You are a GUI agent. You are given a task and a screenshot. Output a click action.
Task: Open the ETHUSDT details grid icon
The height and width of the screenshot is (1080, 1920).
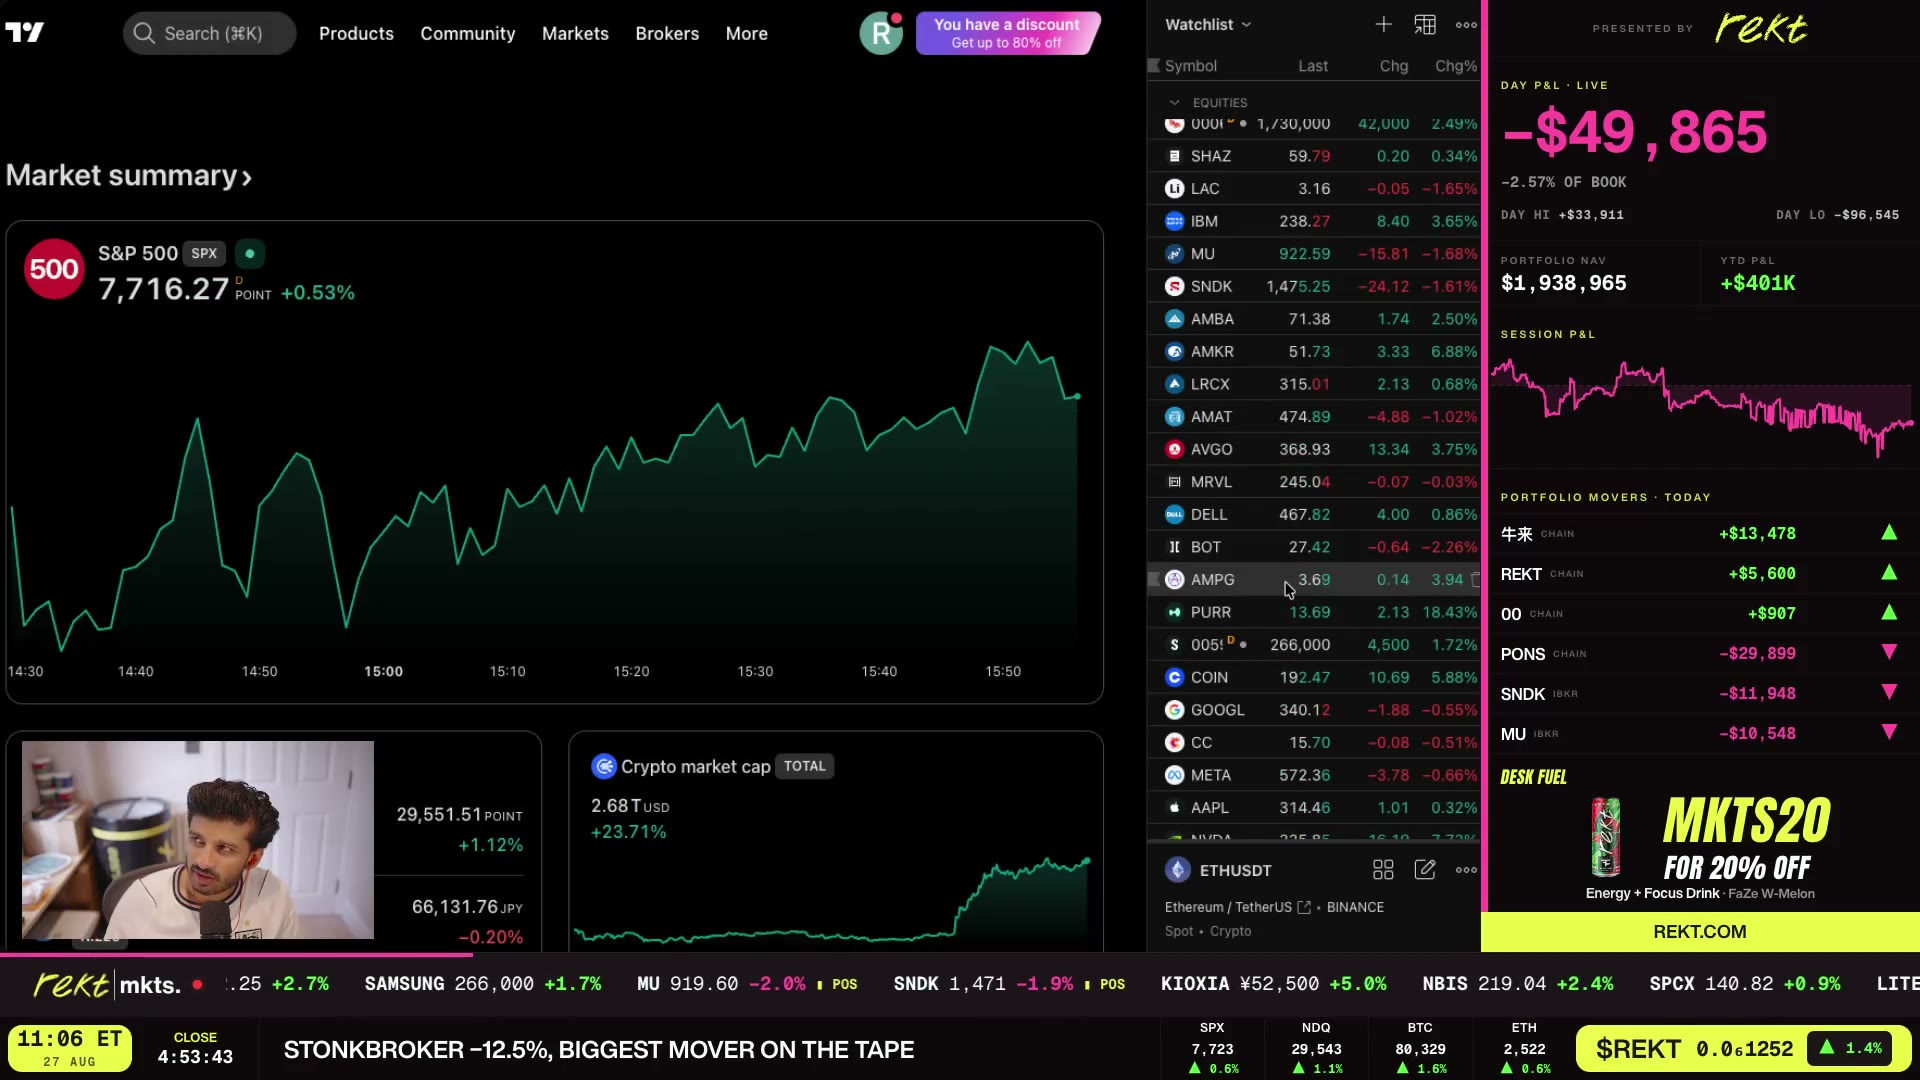tap(1383, 870)
